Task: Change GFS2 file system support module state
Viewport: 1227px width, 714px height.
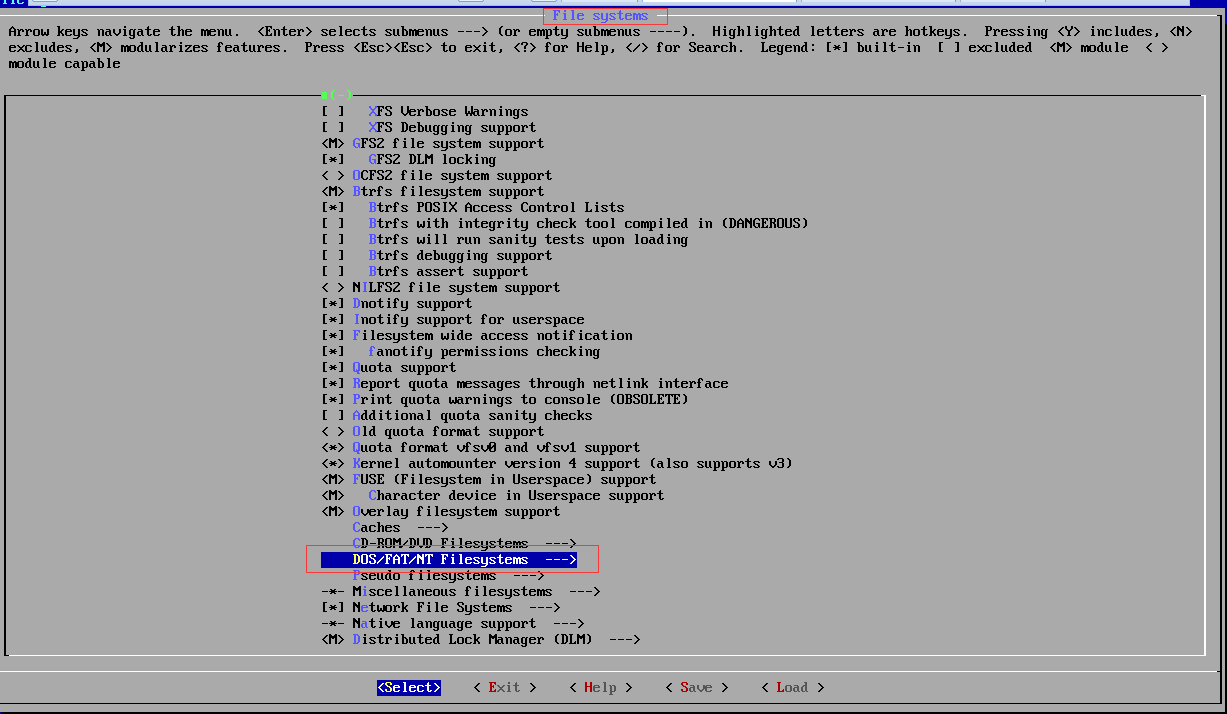Action: point(433,143)
